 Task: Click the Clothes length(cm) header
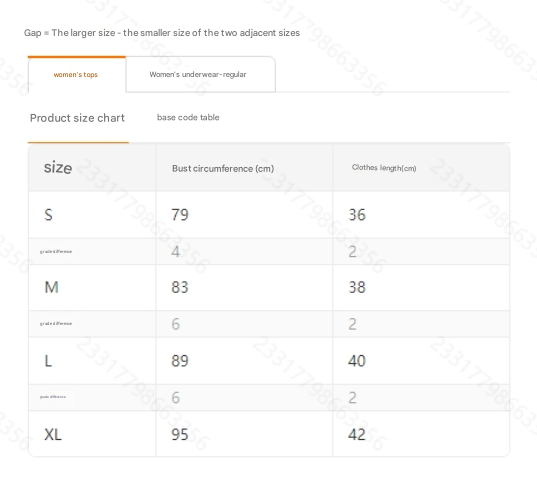(384, 168)
